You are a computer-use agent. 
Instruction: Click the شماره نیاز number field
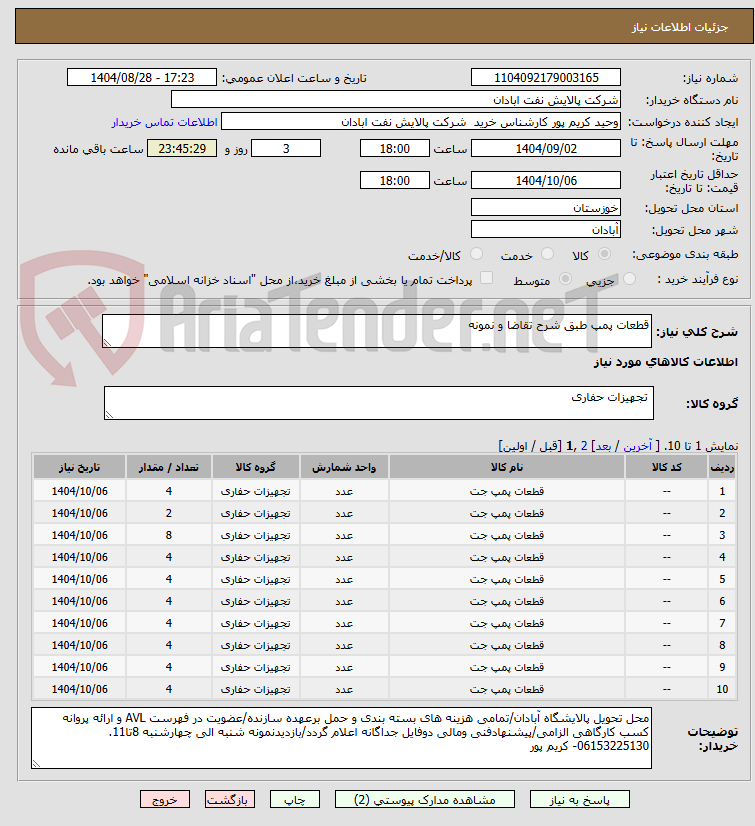(x=546, y=77)
